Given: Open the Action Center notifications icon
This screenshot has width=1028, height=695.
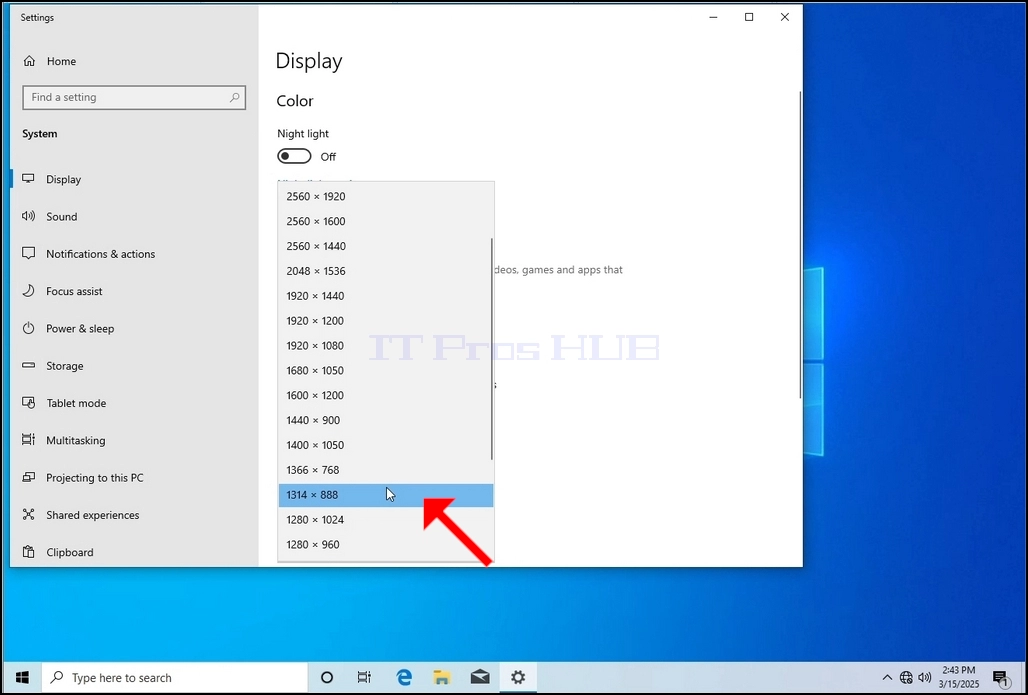Looking at the screenshot, I should pos(1000,677).
